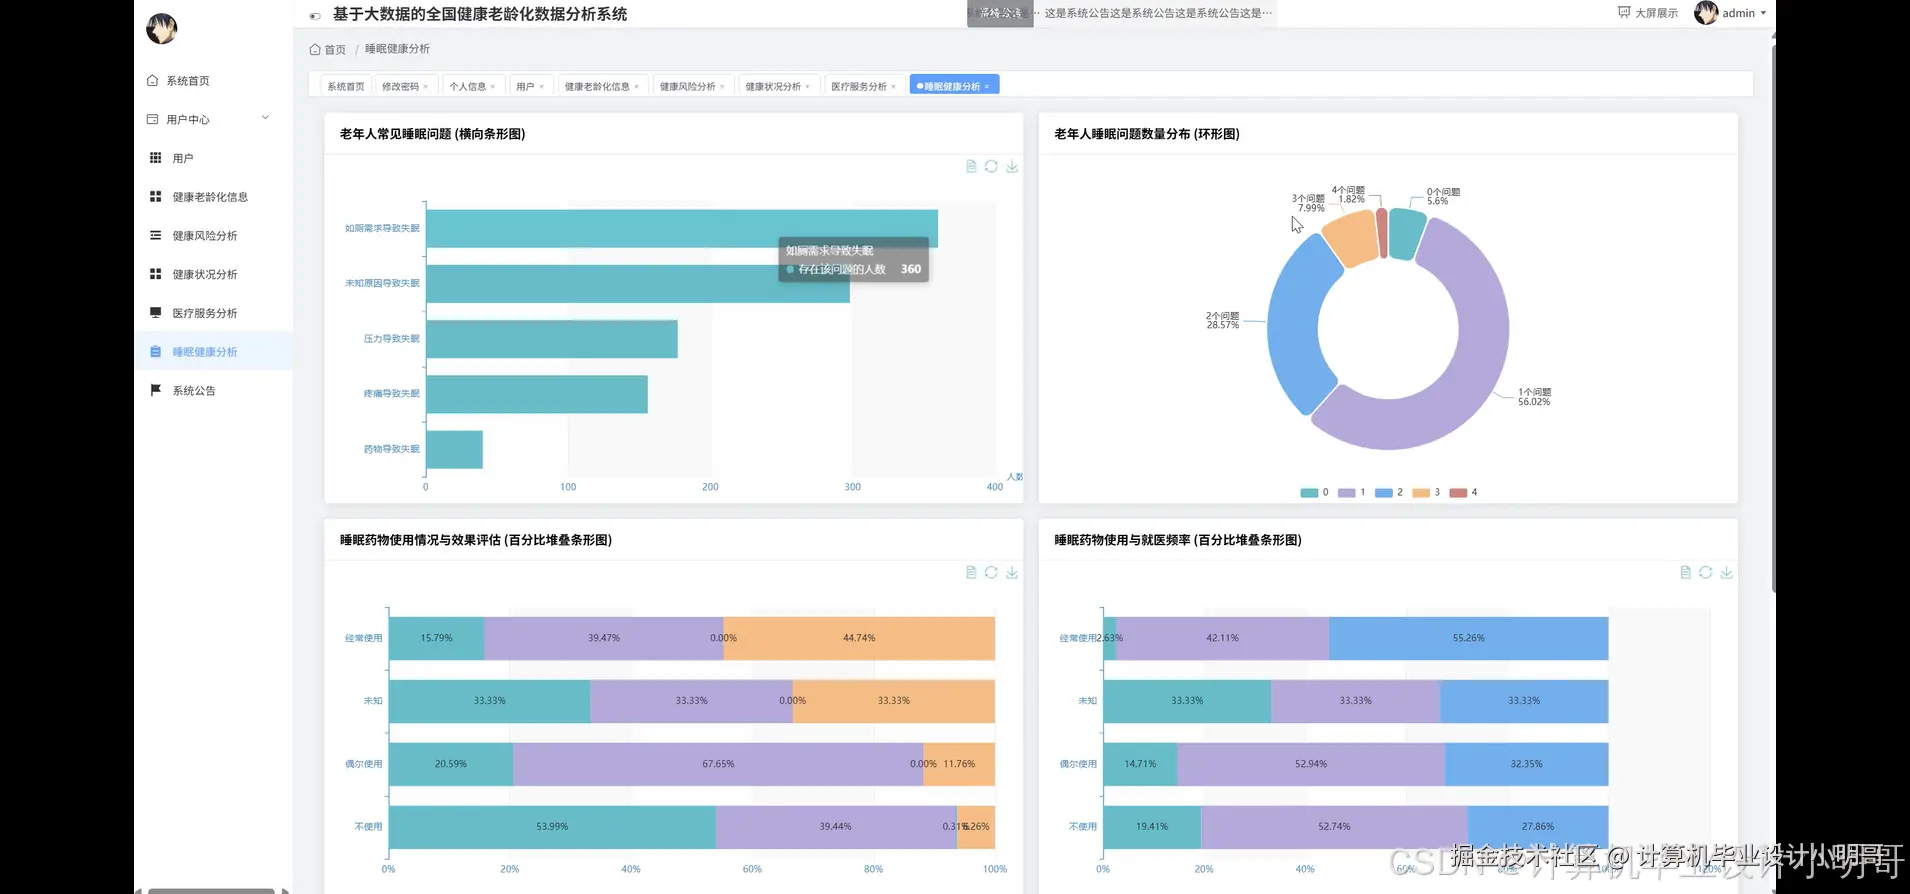Image resolution: width=1910 pixels, height=894 pixels.
Task: Click the 53.99% teal segment in 不使用 row
Action: click(552, 827)
